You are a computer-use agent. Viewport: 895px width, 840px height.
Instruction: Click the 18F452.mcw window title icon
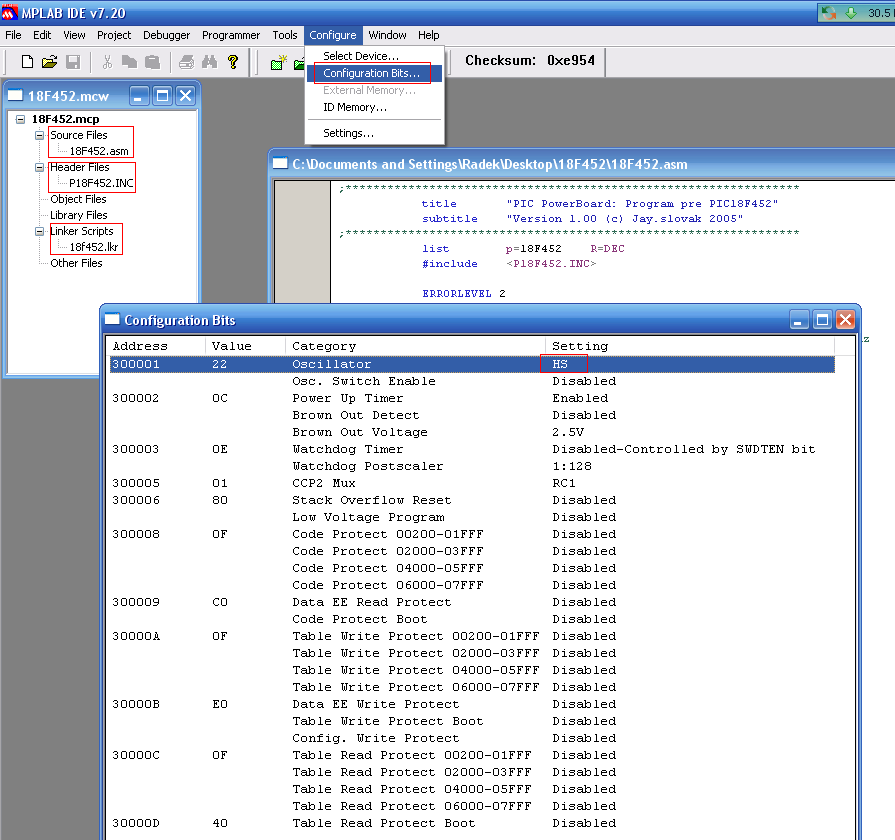coord(15,95)
